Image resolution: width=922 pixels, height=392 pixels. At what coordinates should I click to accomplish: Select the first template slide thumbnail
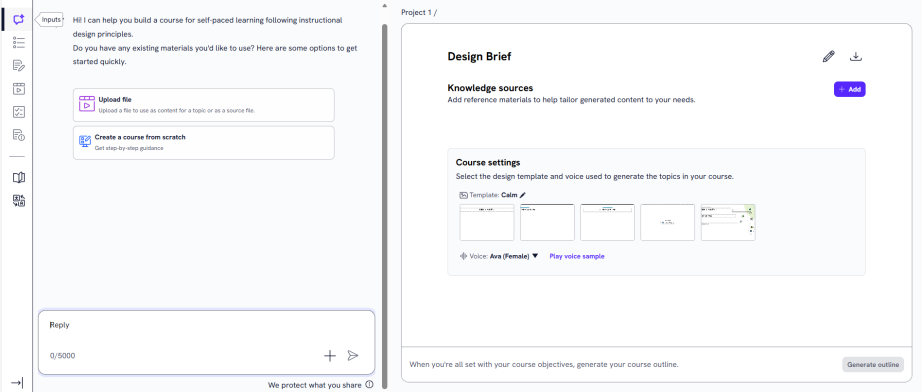click(x=487, y=222)
